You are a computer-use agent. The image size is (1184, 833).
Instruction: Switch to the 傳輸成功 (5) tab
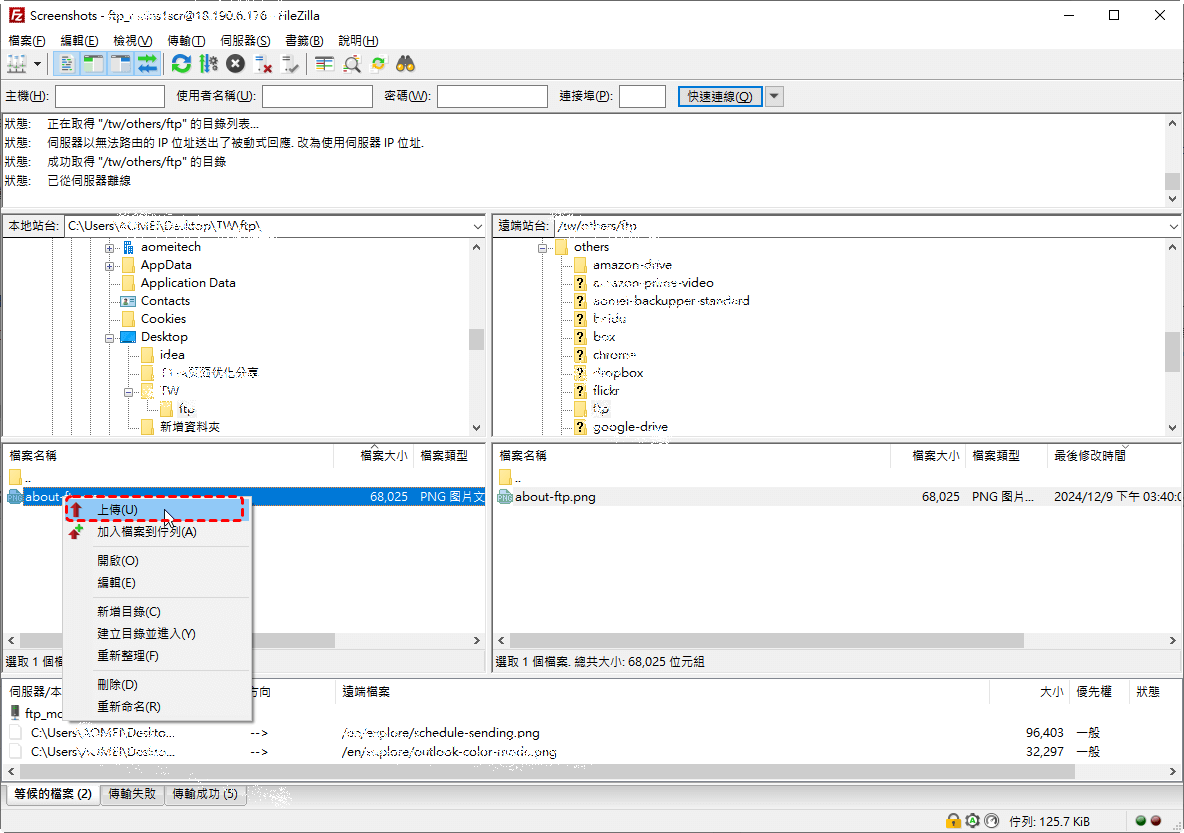[x=205, y=794]
